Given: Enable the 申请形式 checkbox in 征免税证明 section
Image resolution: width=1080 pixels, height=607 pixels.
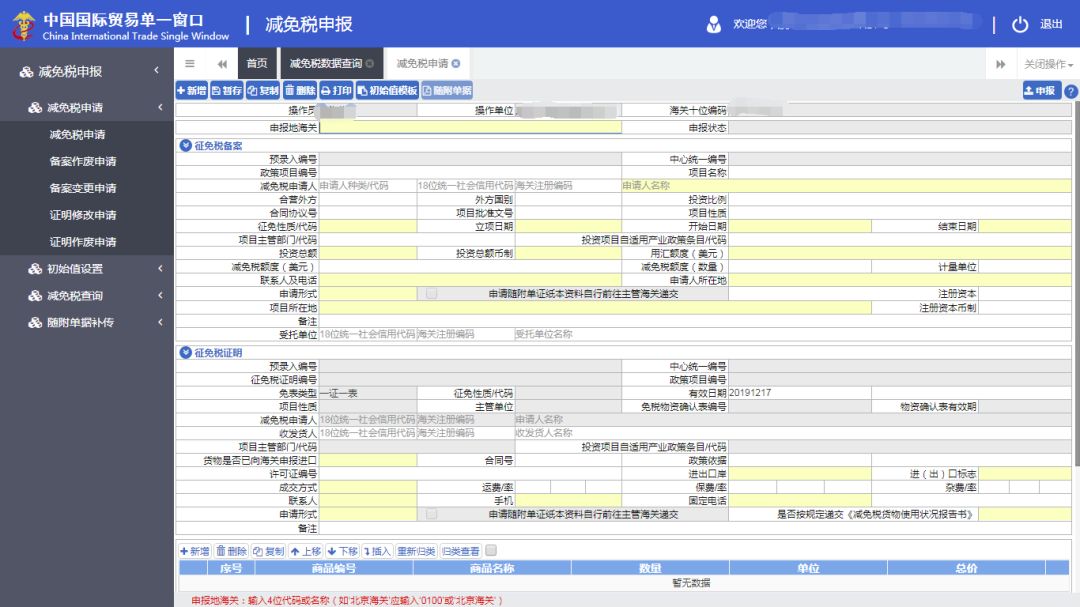Looking at the screenshot, I should [431, 515].
